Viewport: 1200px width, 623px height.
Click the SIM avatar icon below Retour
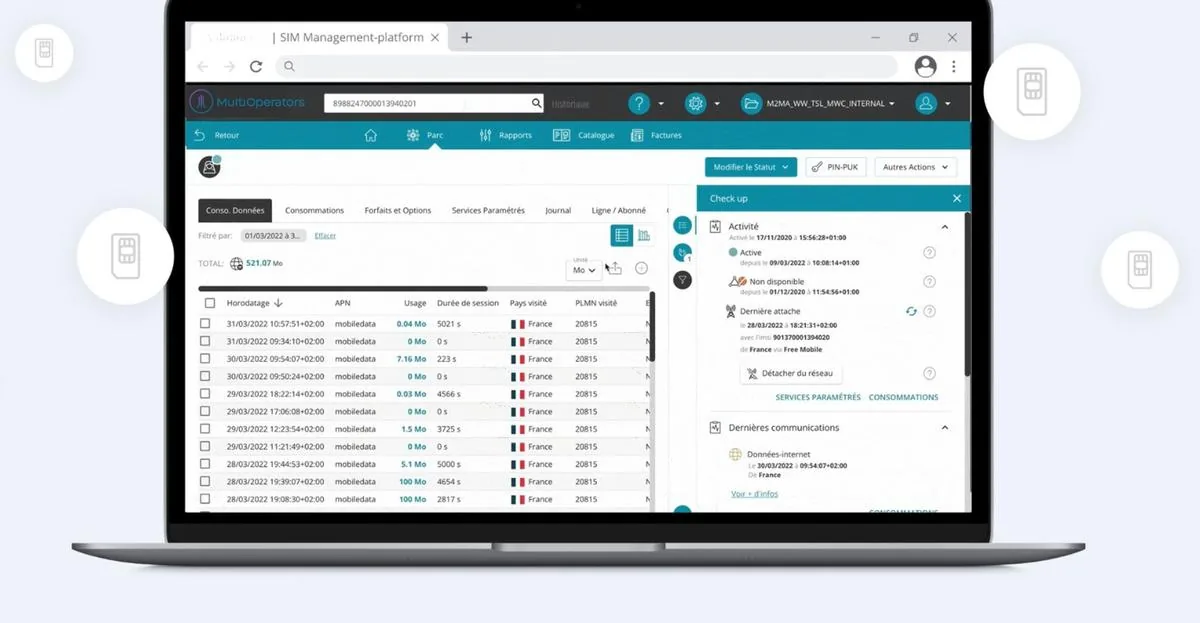point(209,167)
